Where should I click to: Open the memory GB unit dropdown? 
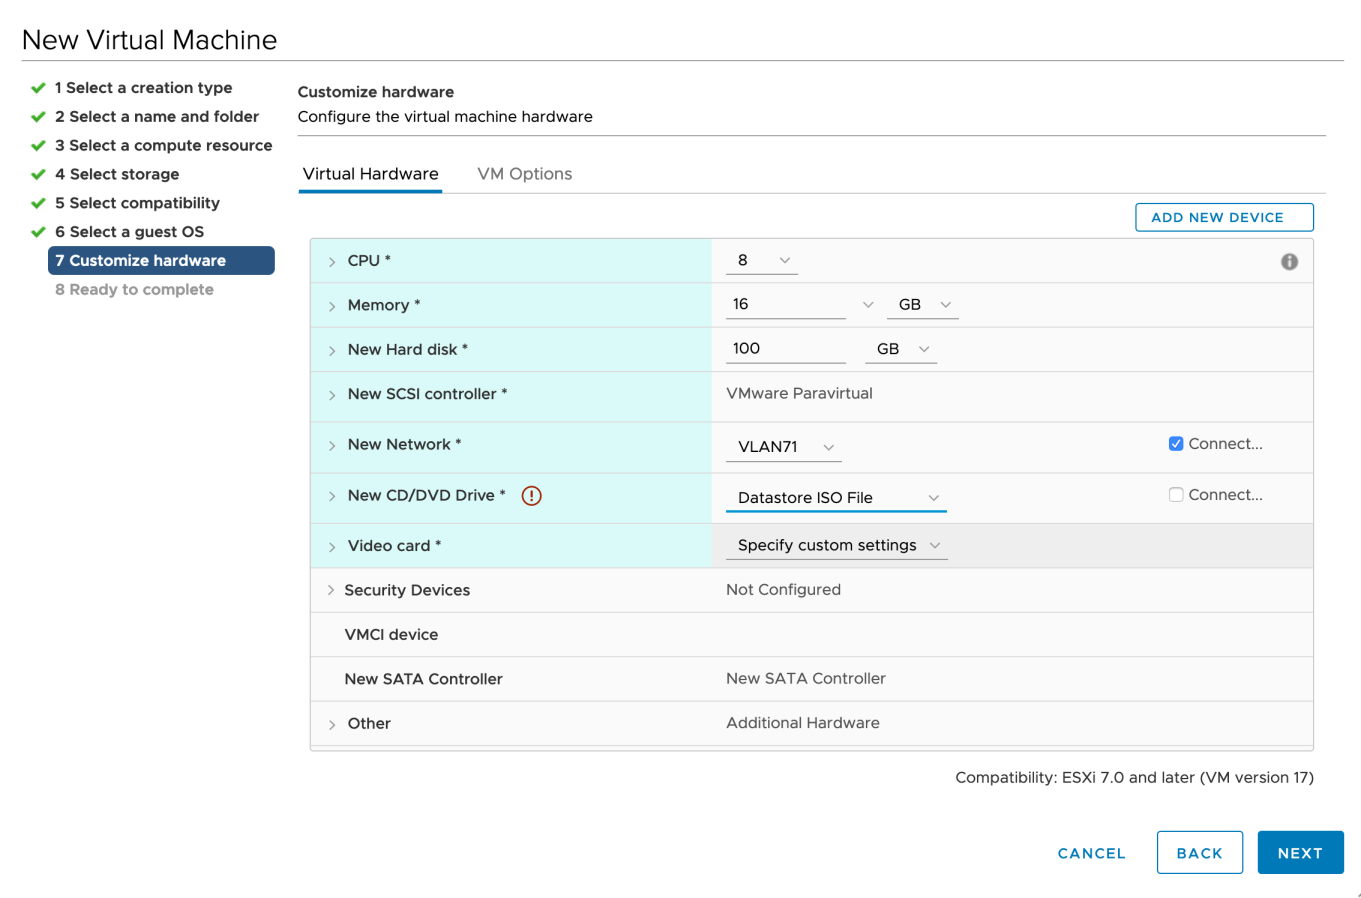pyautogui.click(x=921, y=304)
